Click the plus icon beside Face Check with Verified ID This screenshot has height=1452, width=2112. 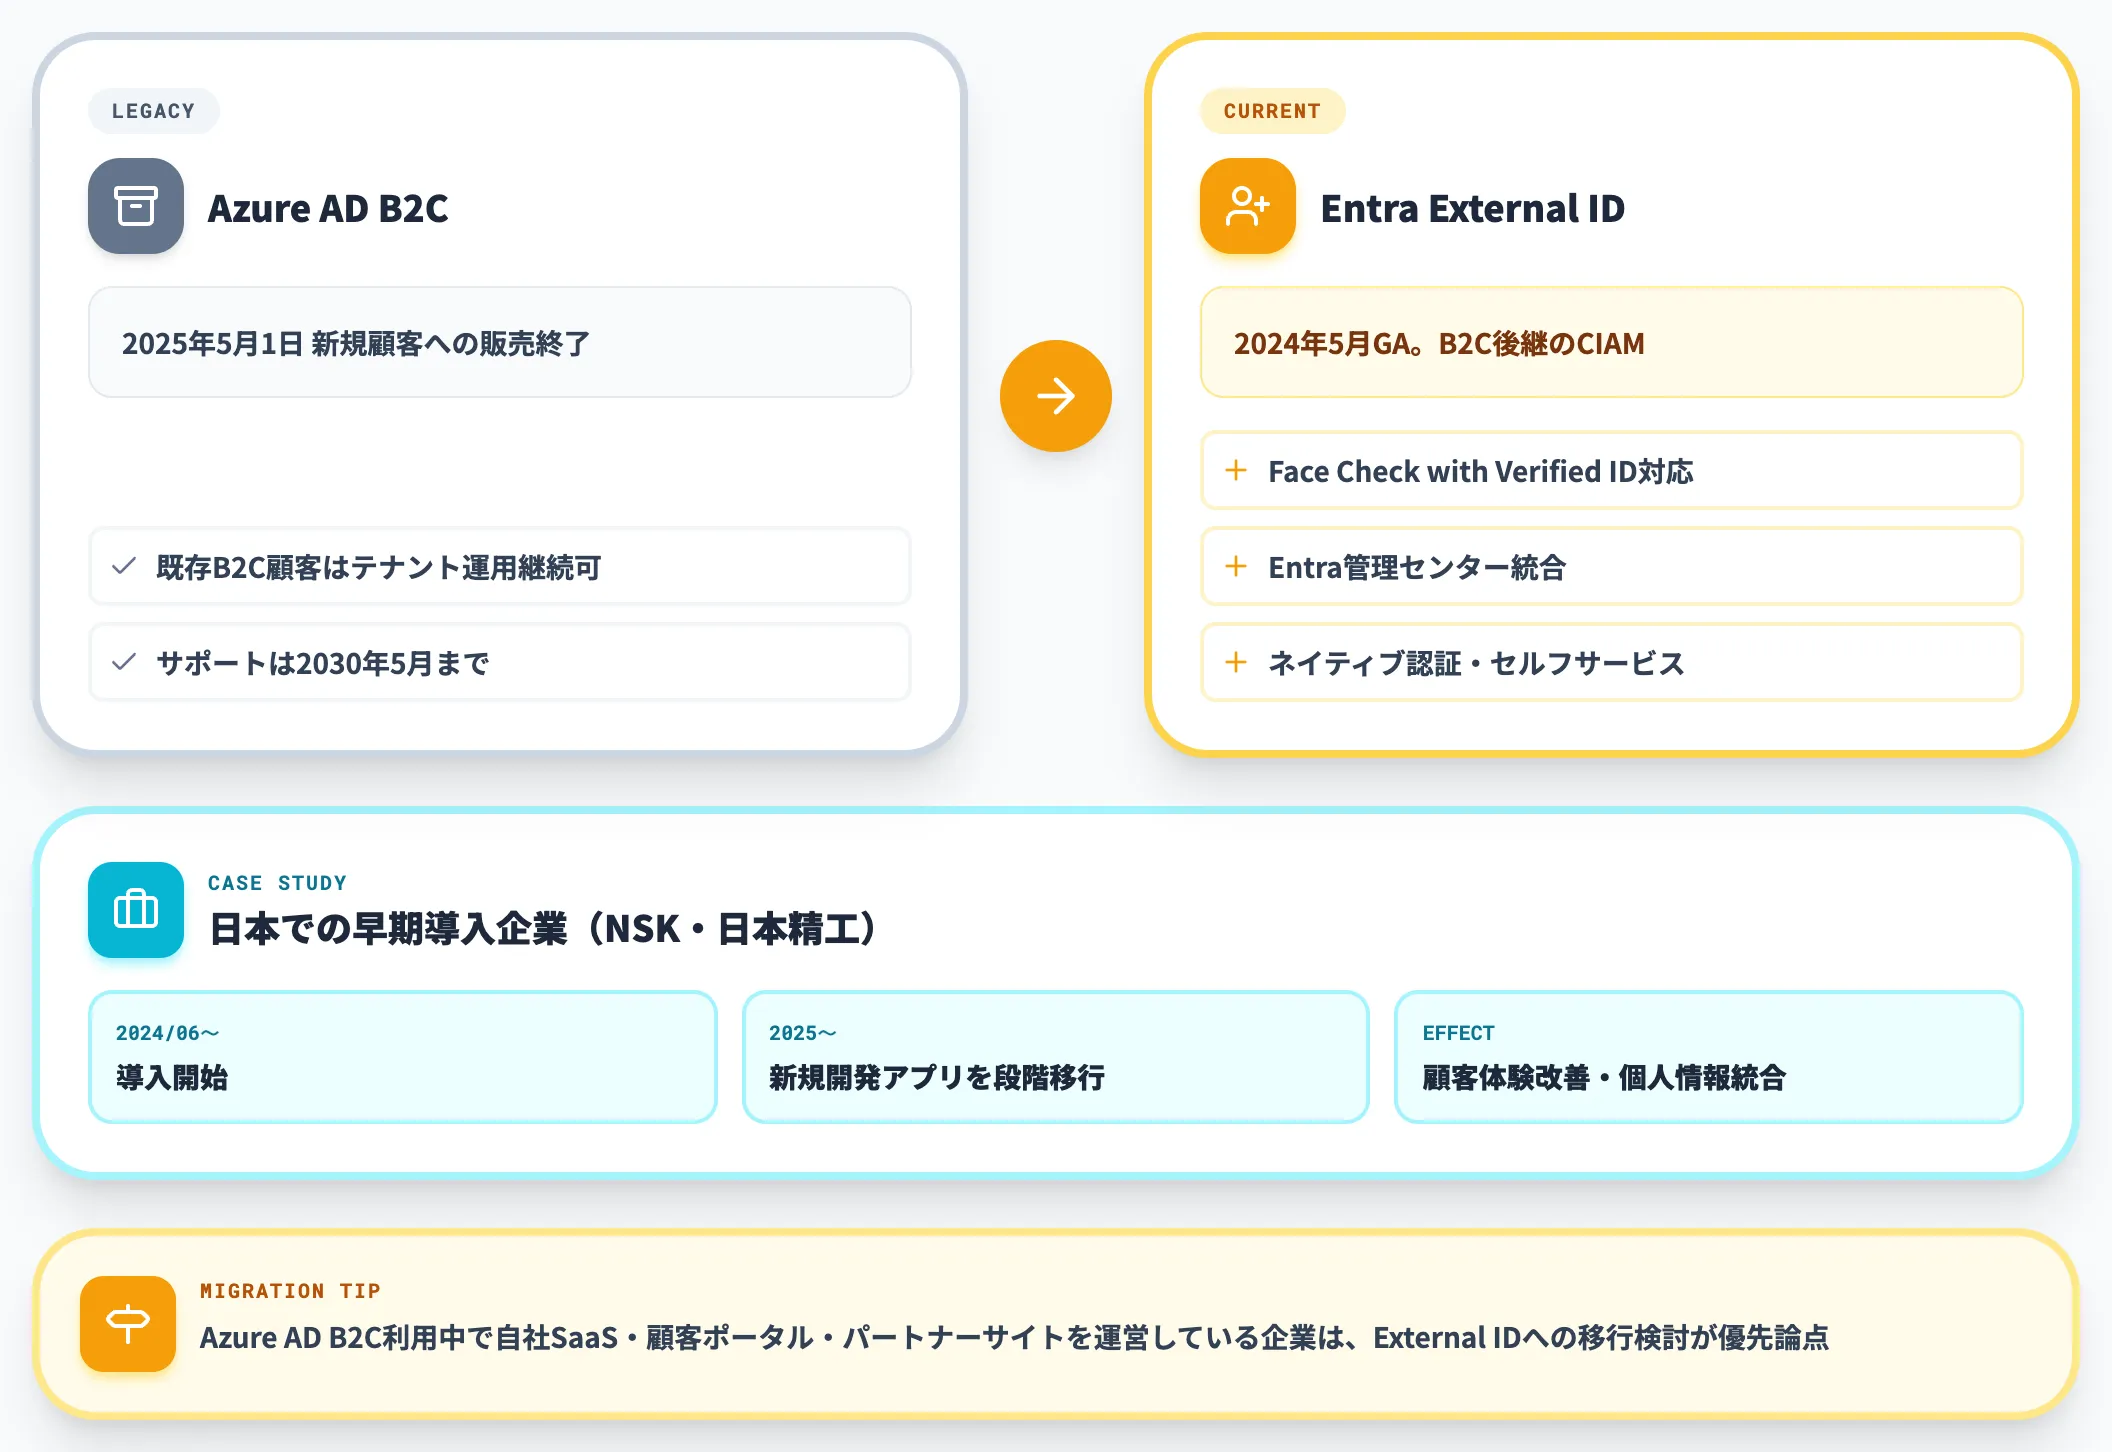click(x=1236, y=470)
